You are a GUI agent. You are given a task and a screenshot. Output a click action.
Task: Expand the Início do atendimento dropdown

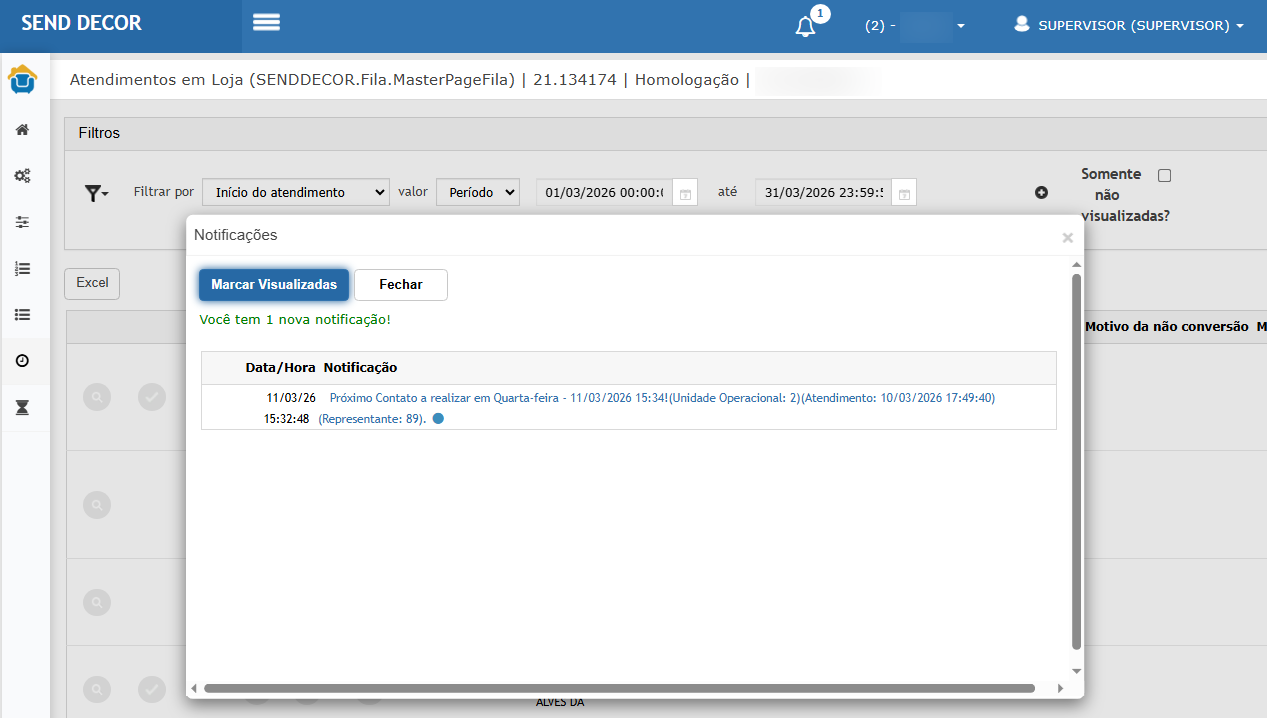(x=295, y=193)
